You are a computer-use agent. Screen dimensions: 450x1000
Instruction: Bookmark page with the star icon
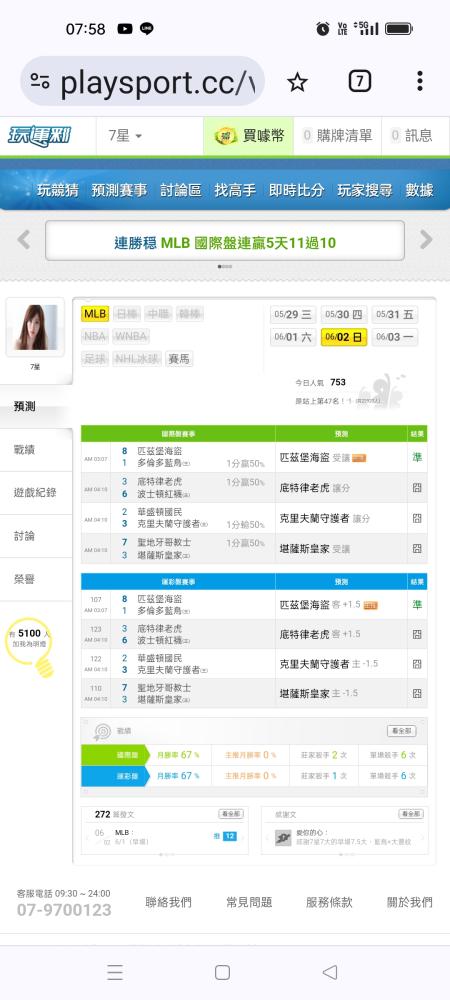297,82
